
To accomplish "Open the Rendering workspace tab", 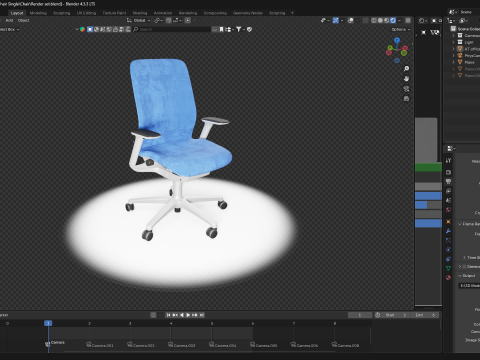I will coord(188,13).
